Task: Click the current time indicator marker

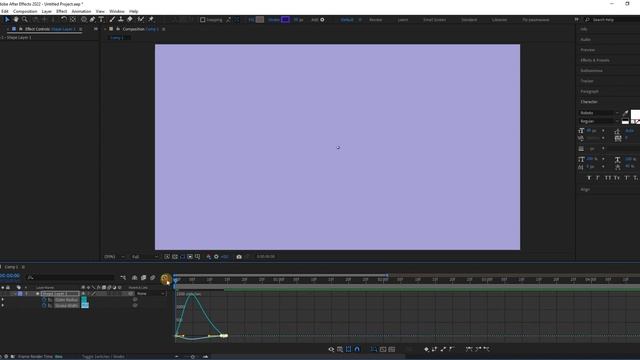Action: 176,280
